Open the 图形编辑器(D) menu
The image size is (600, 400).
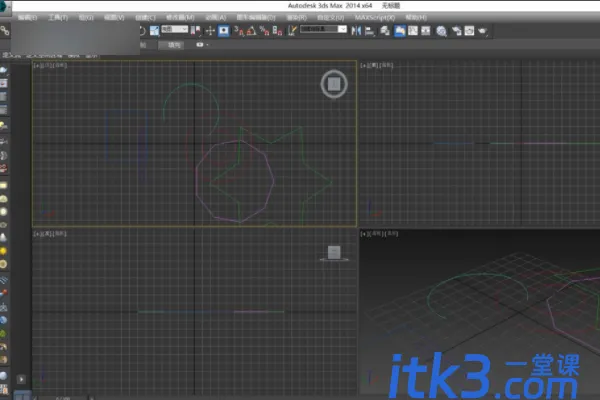click(x=256, y=18)
